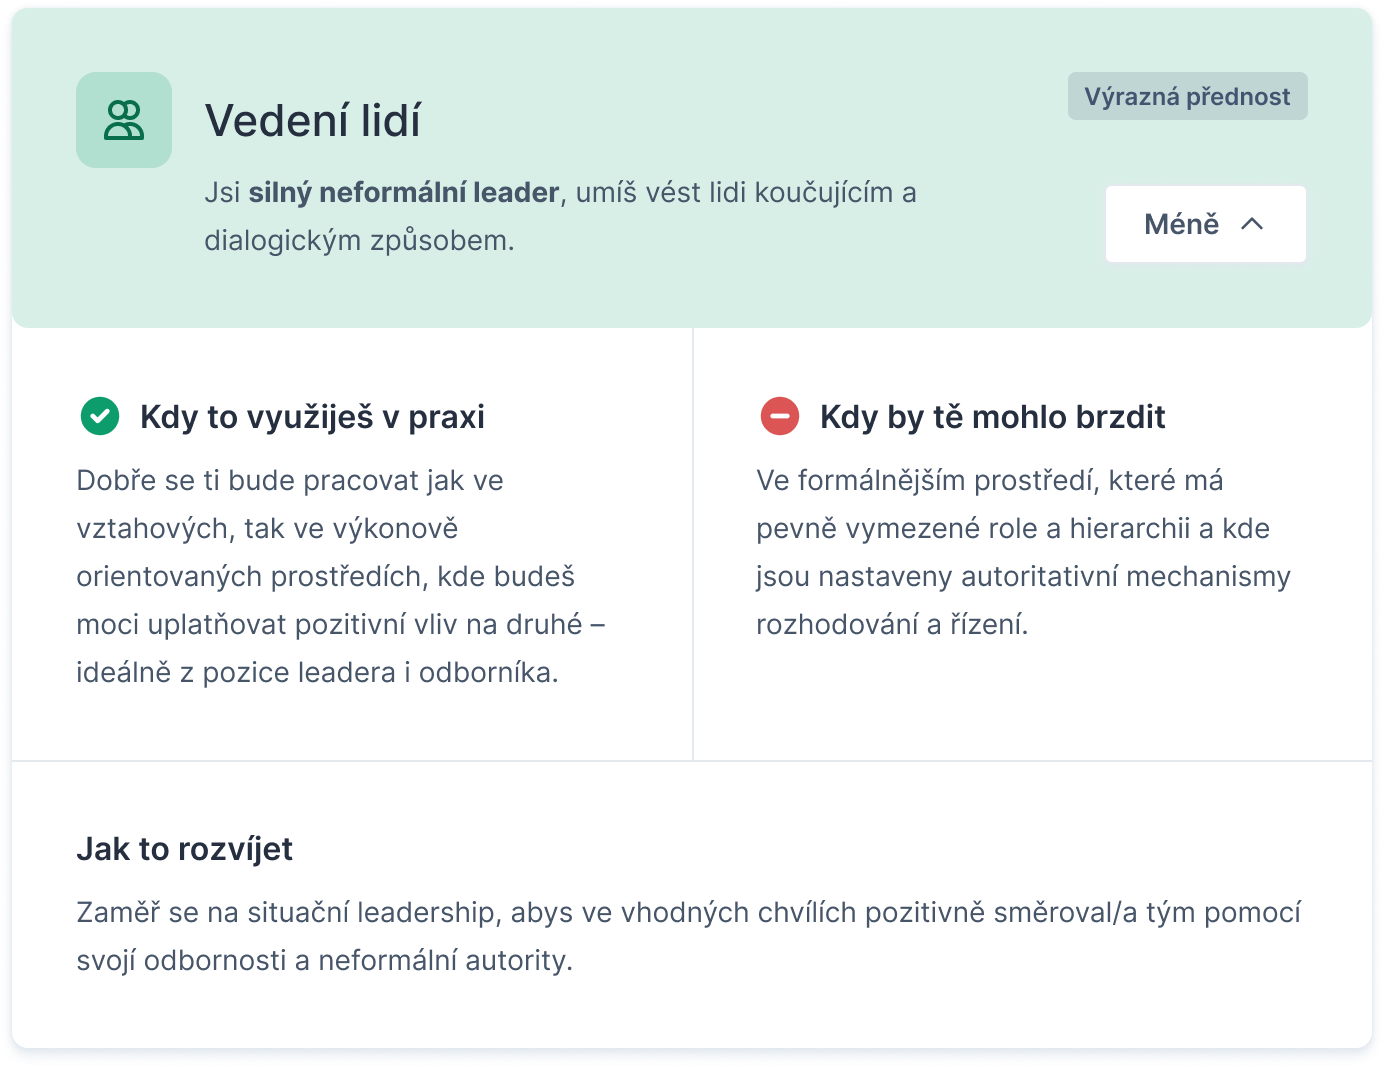1384x1068 pixels.
Task: Click the text svojí odbornosti a neformální autority
Action: tap(325, 961)
